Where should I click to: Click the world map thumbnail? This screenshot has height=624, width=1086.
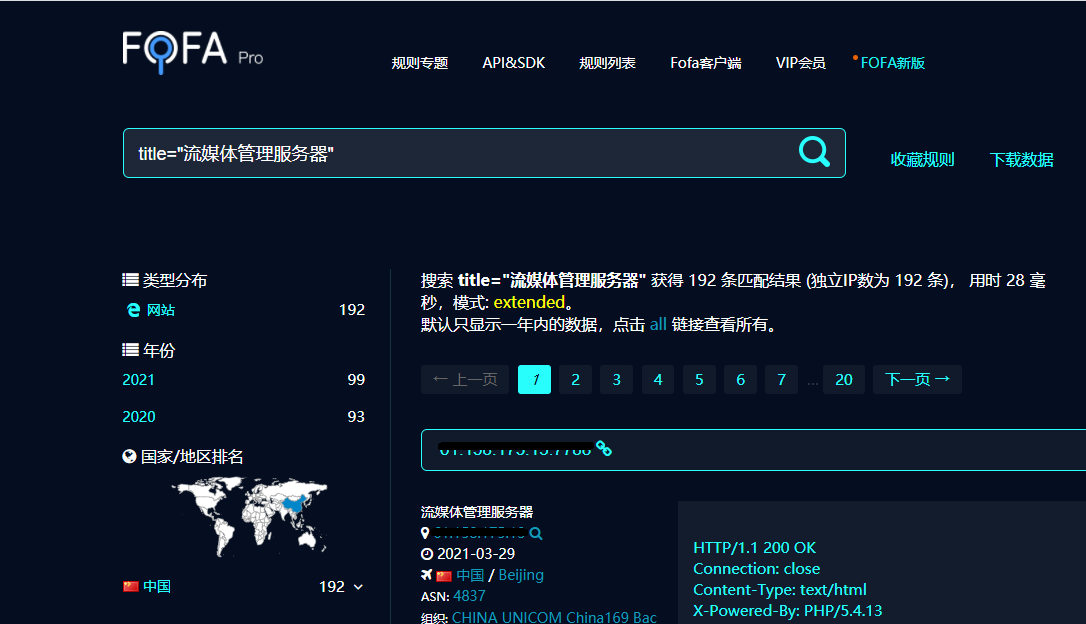pyautogui.click(x=249, y=517)
